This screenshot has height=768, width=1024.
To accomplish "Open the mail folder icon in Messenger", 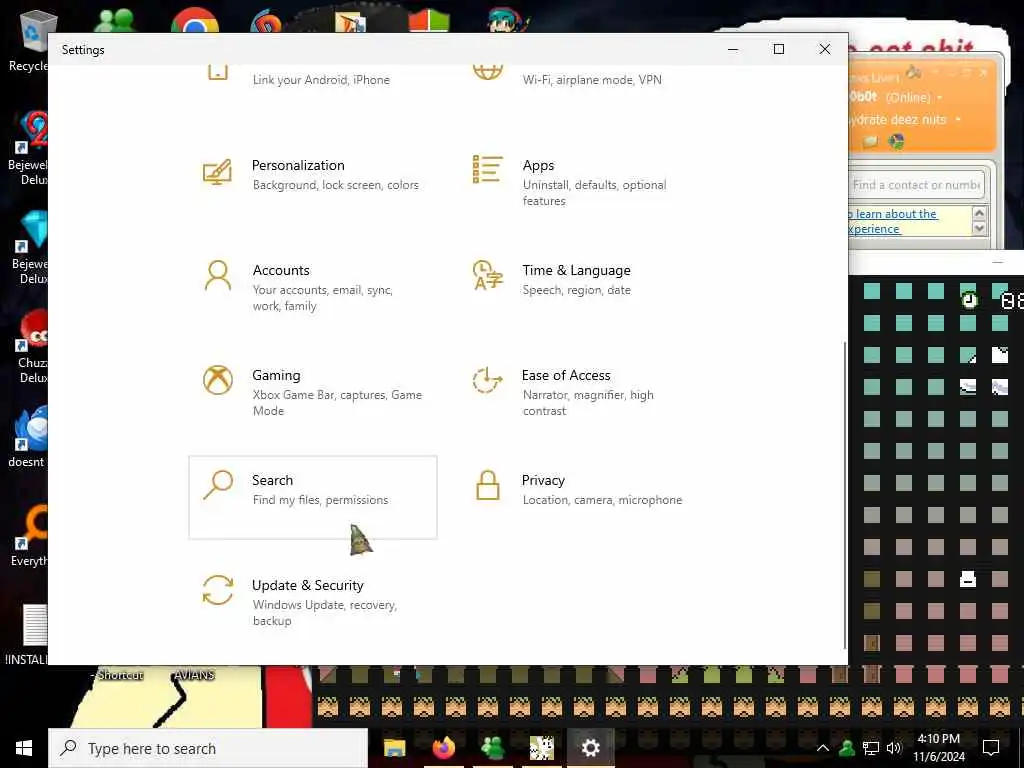I will click(870, 142).
